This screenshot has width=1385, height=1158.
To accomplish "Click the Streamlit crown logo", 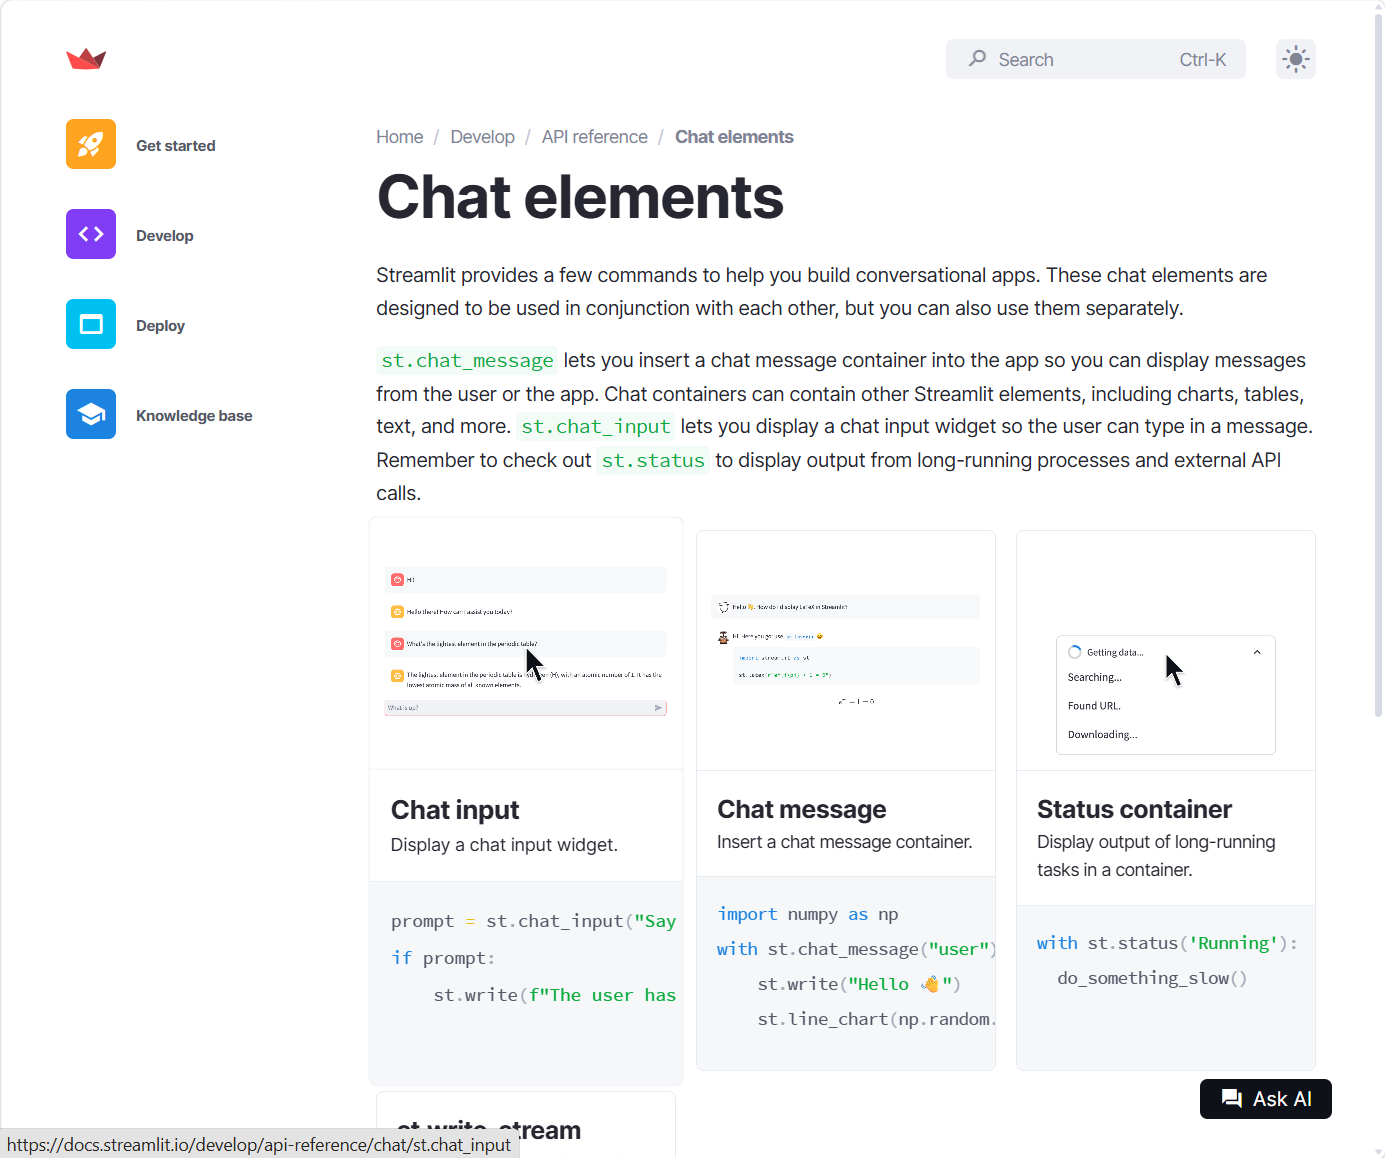I will pos(86,59).
